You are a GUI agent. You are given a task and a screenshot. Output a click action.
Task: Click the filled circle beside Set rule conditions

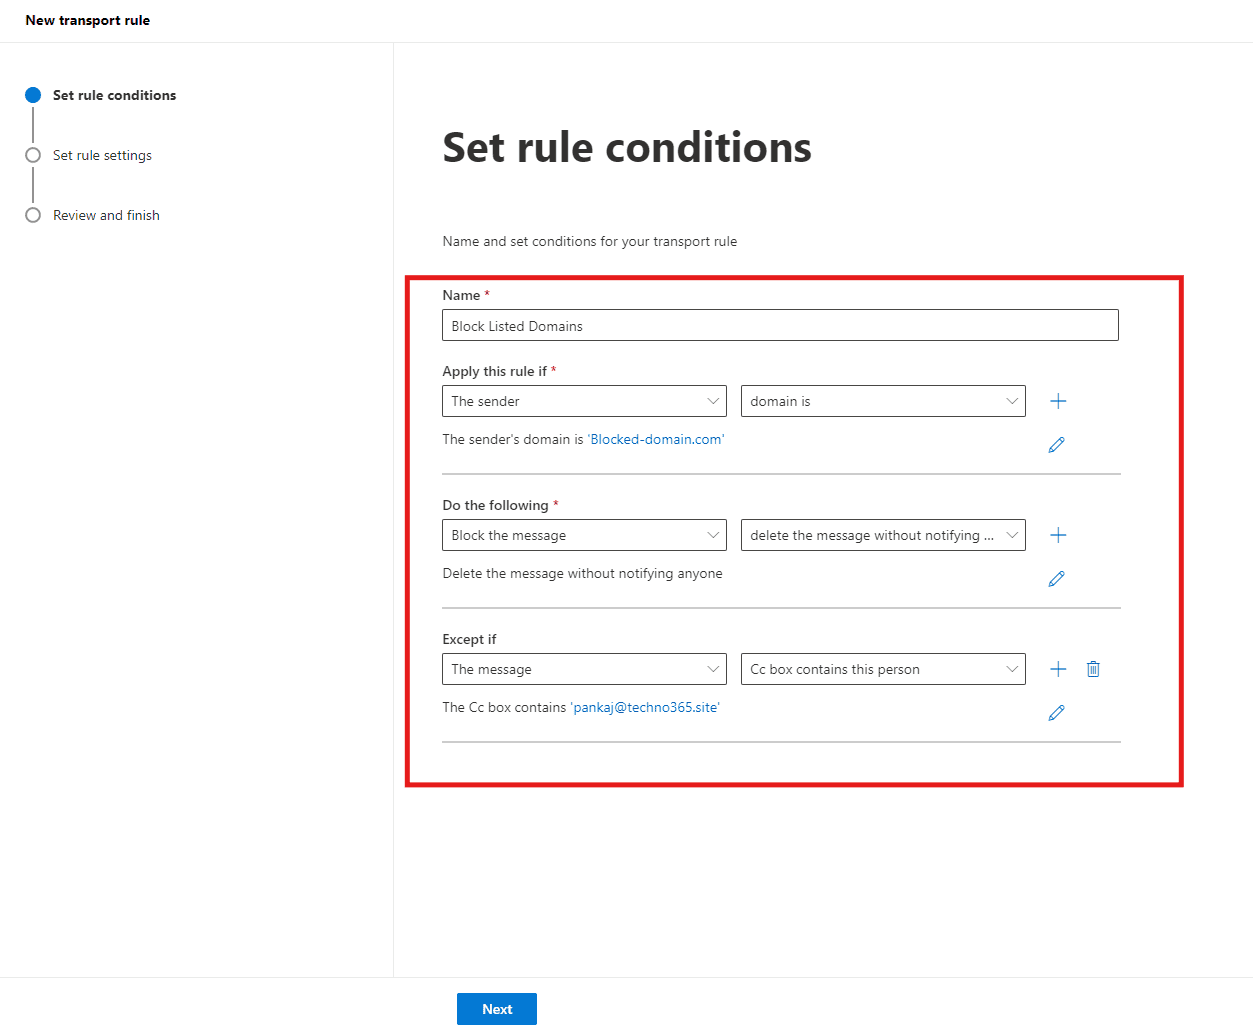click(x=33, y=95)
